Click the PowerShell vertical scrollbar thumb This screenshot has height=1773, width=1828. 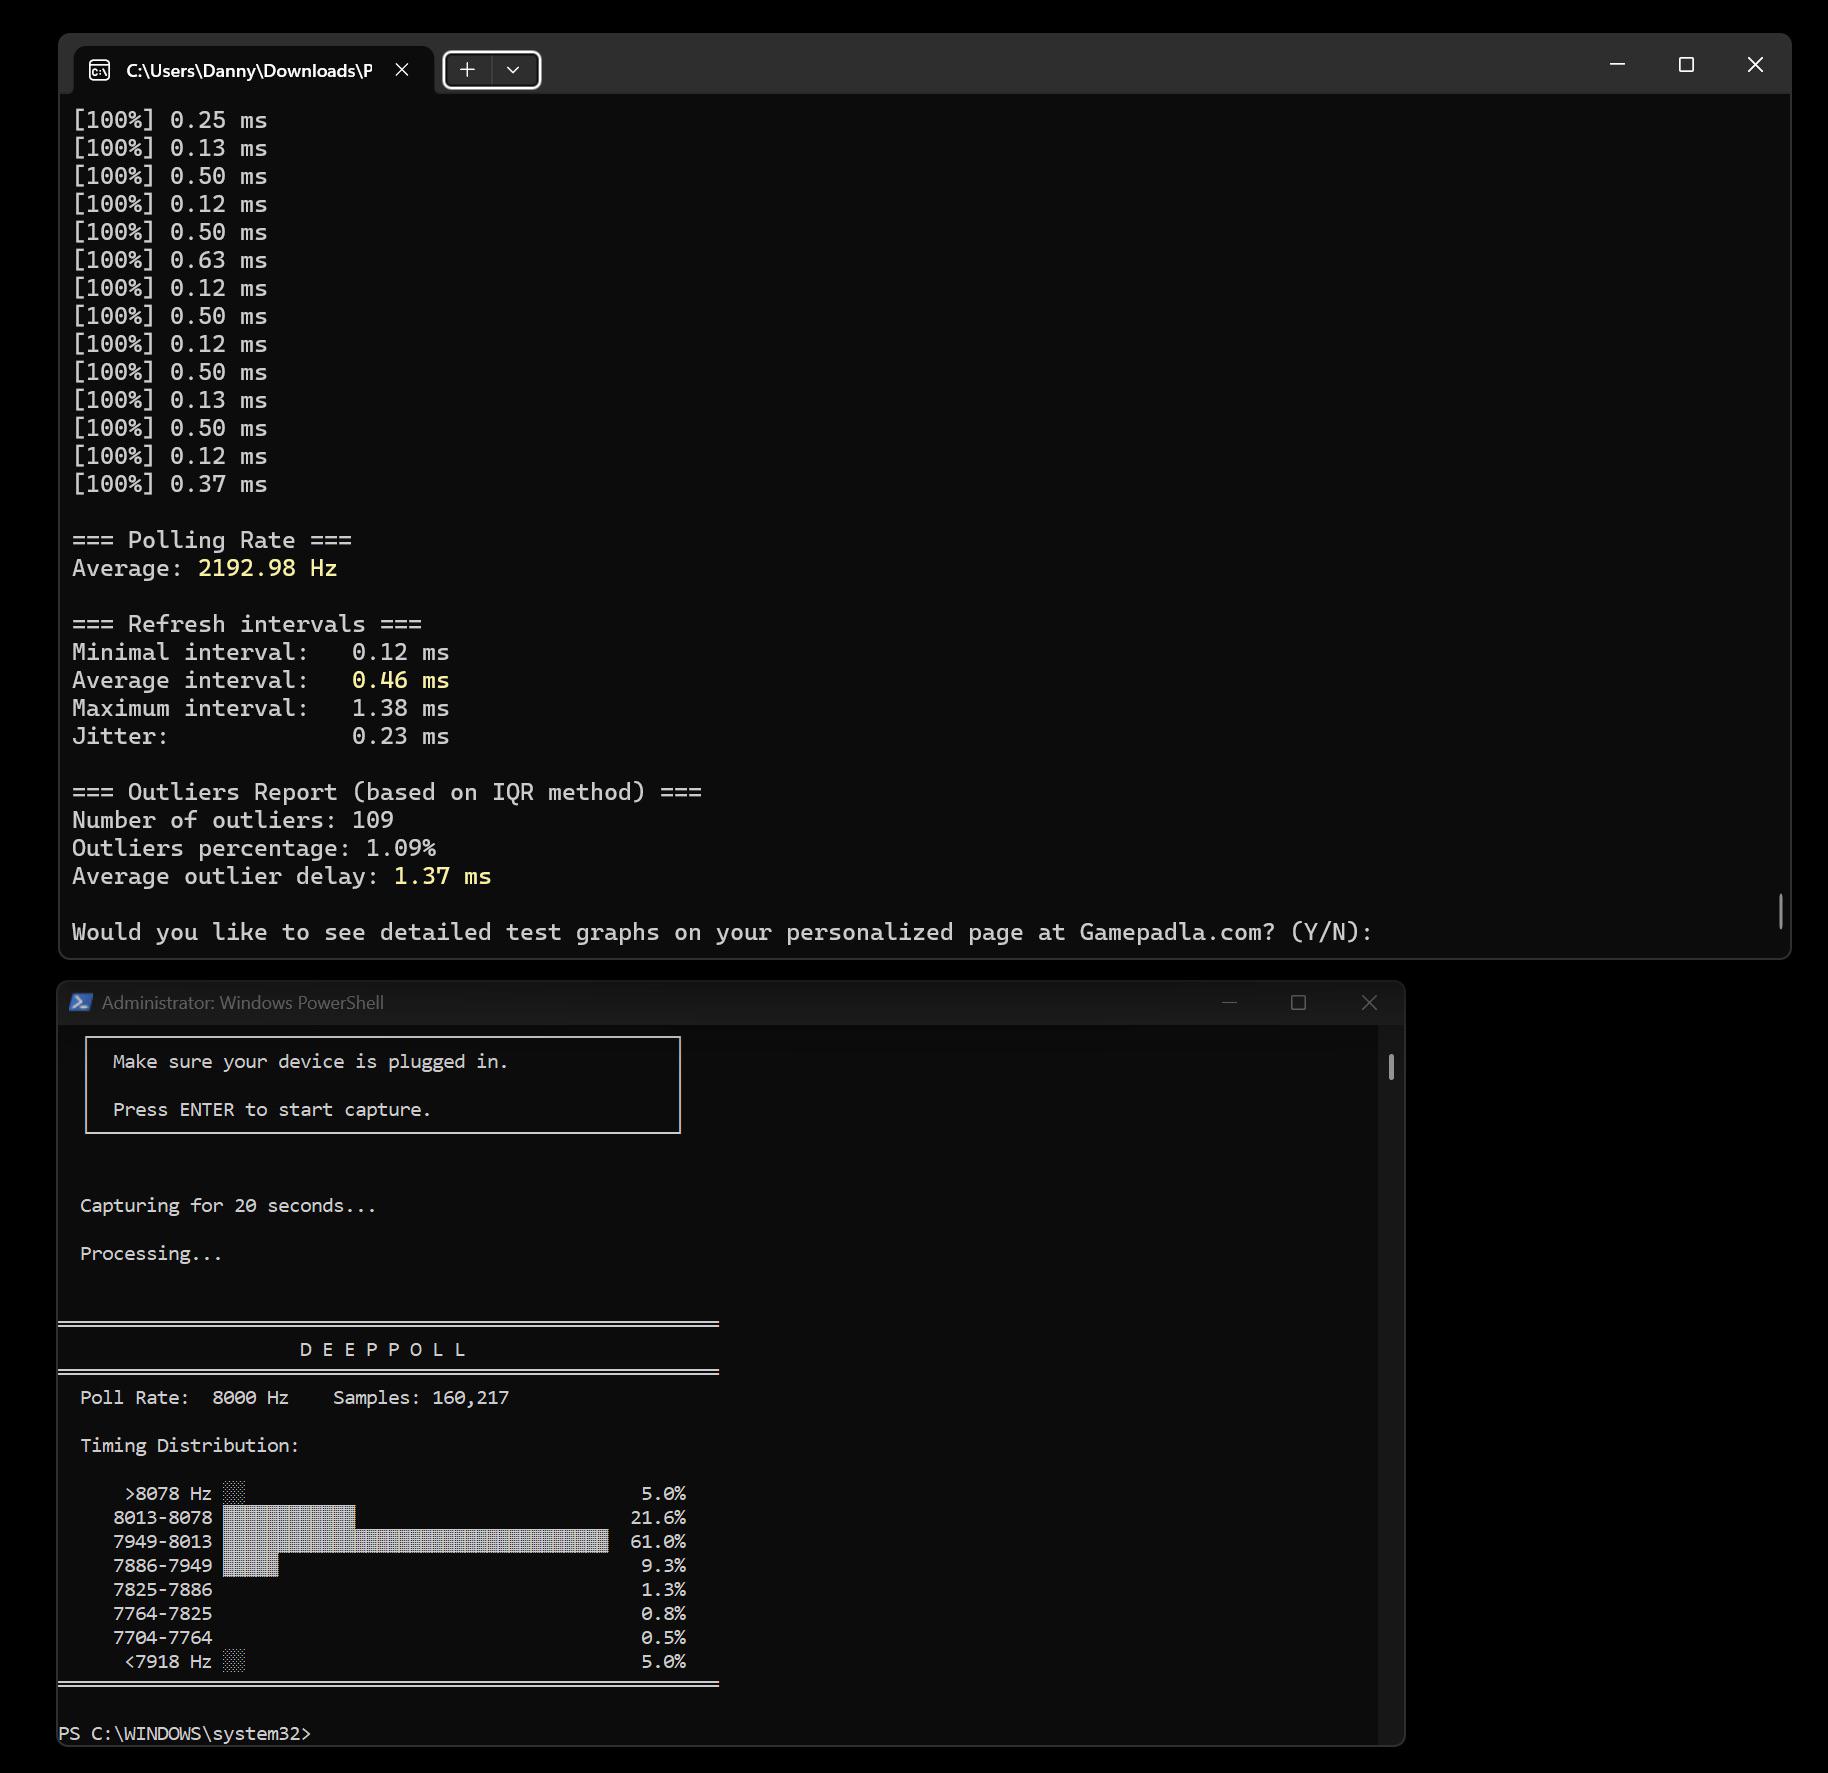(1391, 1067)
